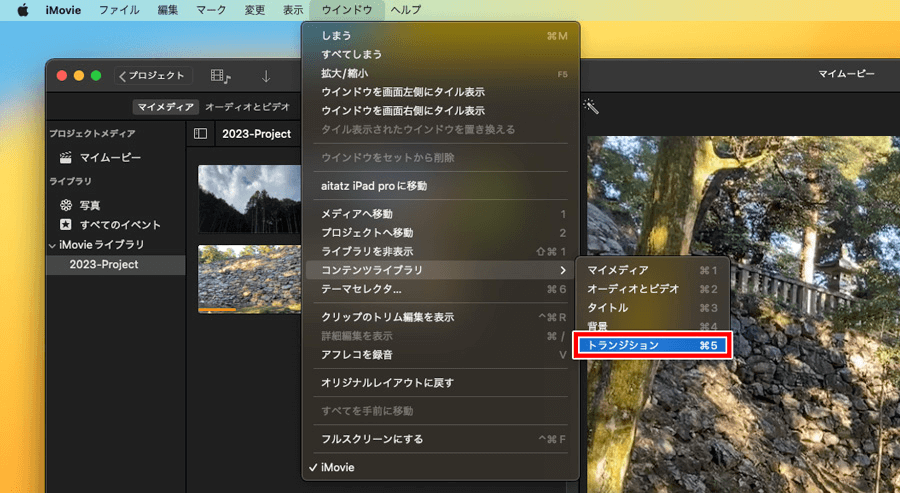Open the マーク menu
This screenshot has height=493, width=900.
tap(211, 10)
